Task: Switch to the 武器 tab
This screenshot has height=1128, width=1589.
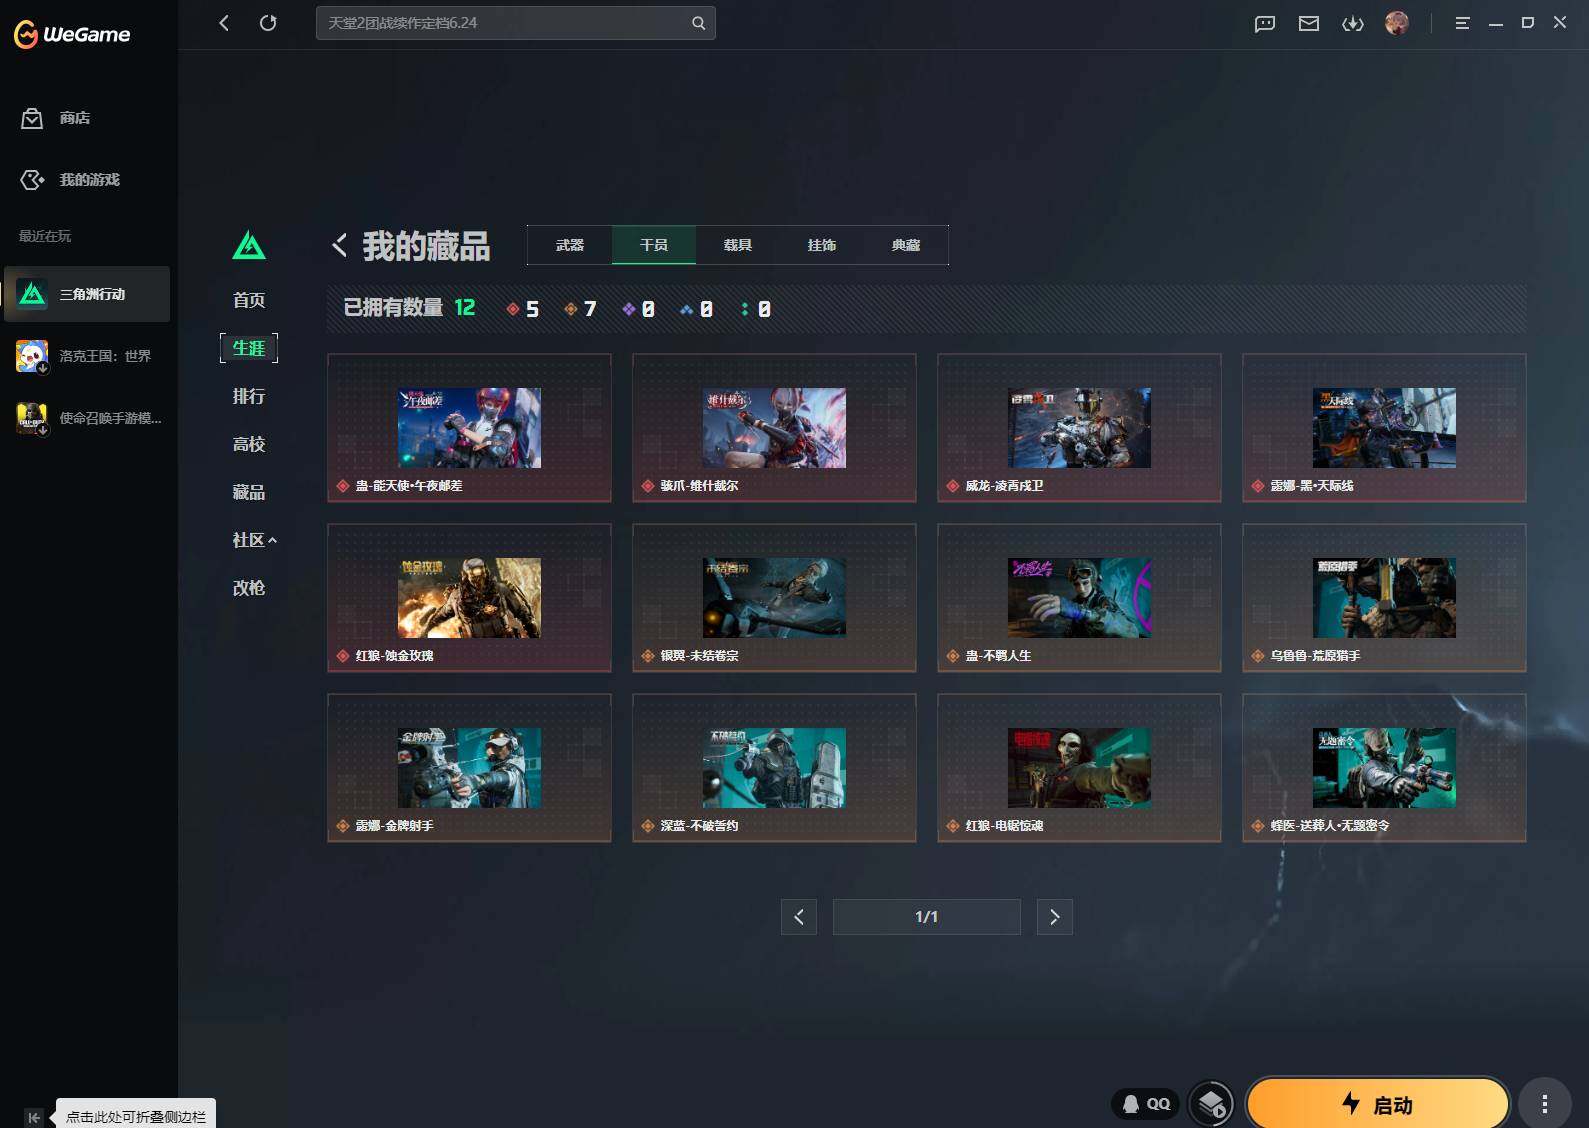Action: tap(570, 245)
